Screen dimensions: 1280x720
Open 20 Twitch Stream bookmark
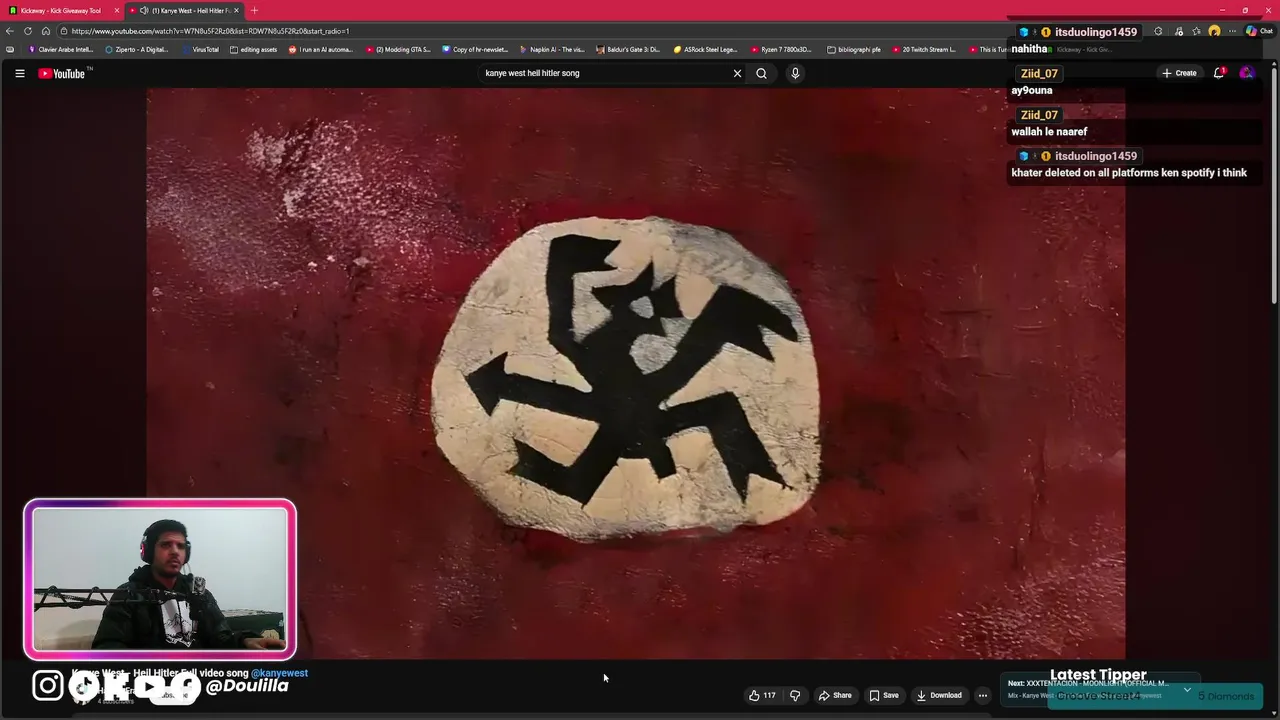tap(924, 49)
